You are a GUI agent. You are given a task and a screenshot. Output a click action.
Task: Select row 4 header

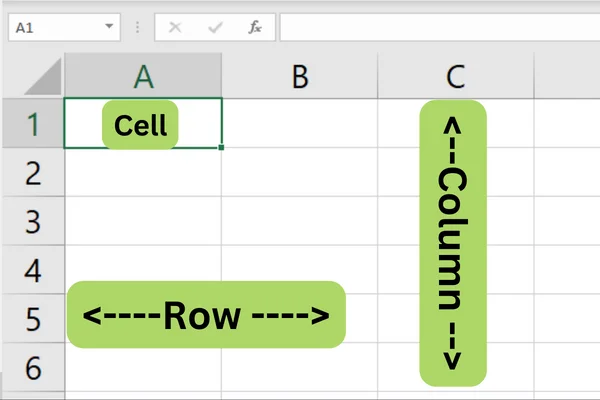click(33, 270)
